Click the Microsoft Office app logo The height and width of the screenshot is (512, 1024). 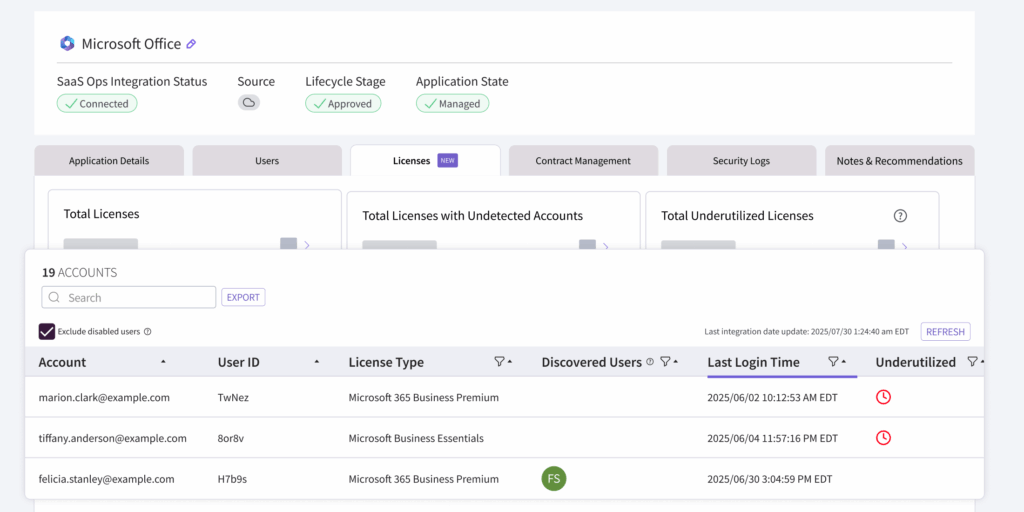pyautogui.click(x=67, y=43)
